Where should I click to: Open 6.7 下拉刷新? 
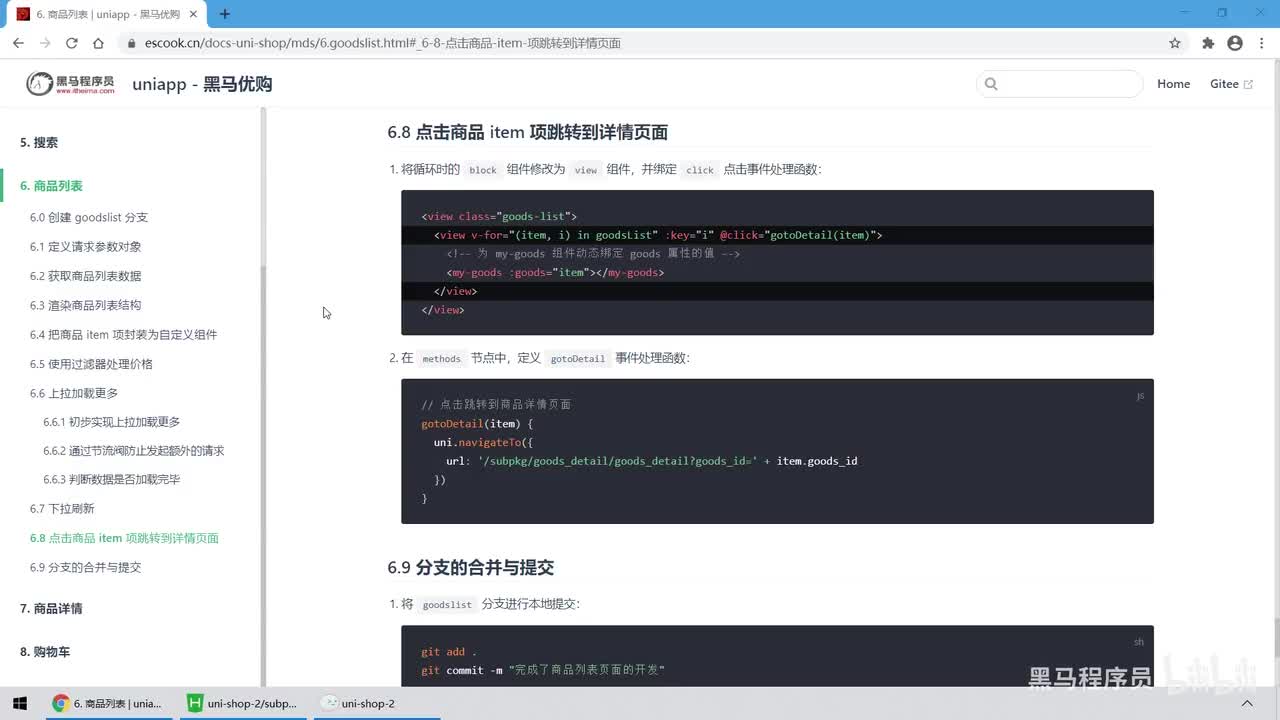click(x=62, y=509)
